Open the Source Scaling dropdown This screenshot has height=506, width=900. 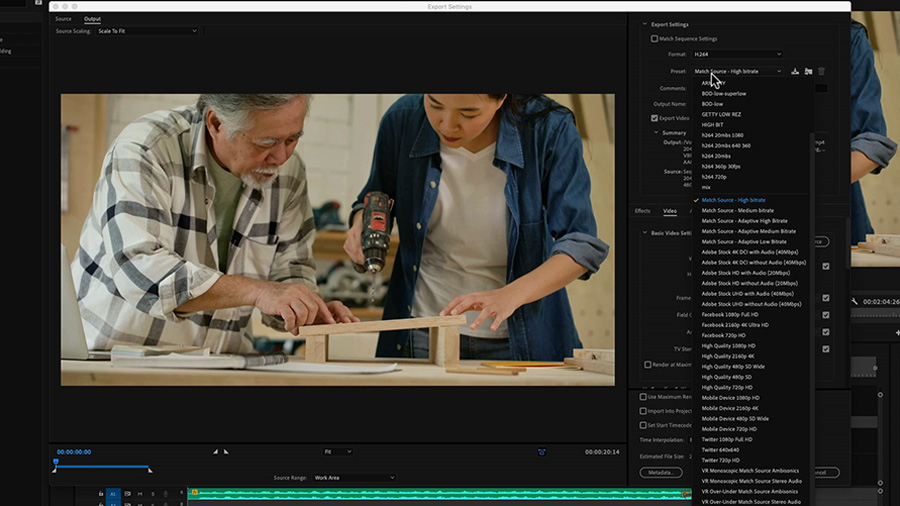coord(146,31)
